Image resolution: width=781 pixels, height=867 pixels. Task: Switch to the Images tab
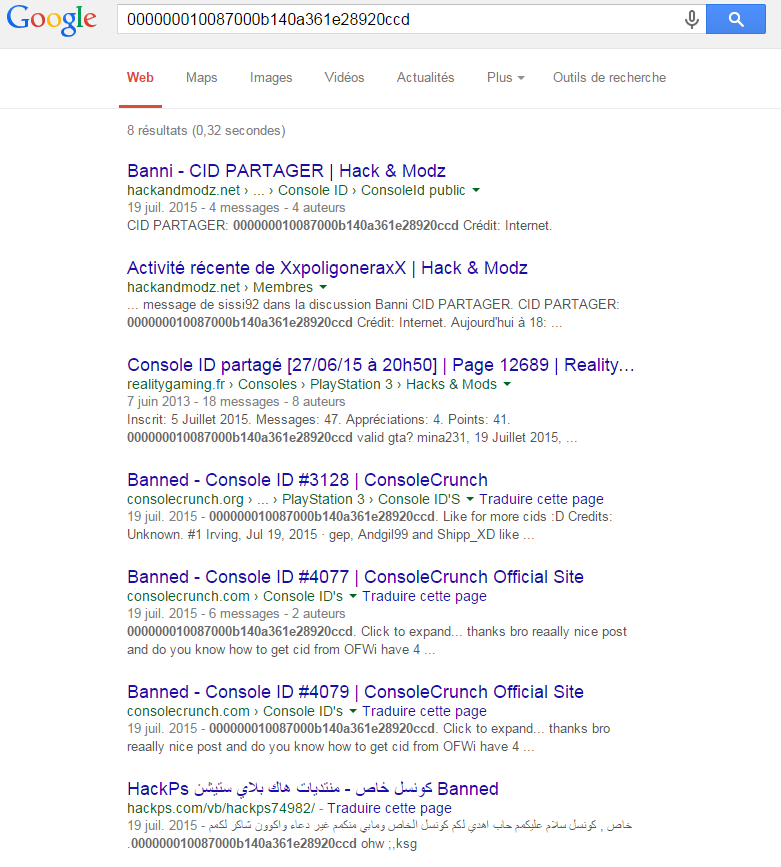coord(270,77)
